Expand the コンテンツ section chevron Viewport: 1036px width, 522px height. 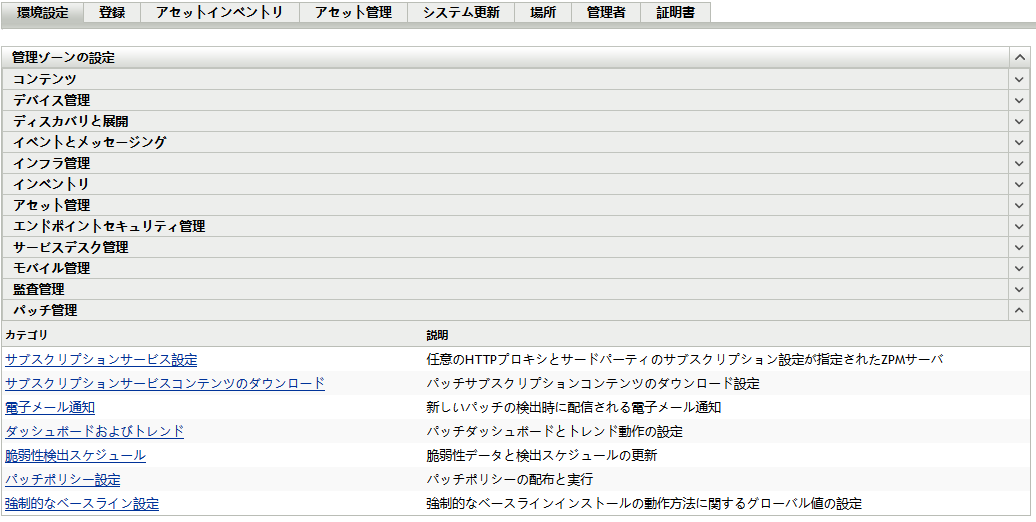click(x=1019, y=79)
